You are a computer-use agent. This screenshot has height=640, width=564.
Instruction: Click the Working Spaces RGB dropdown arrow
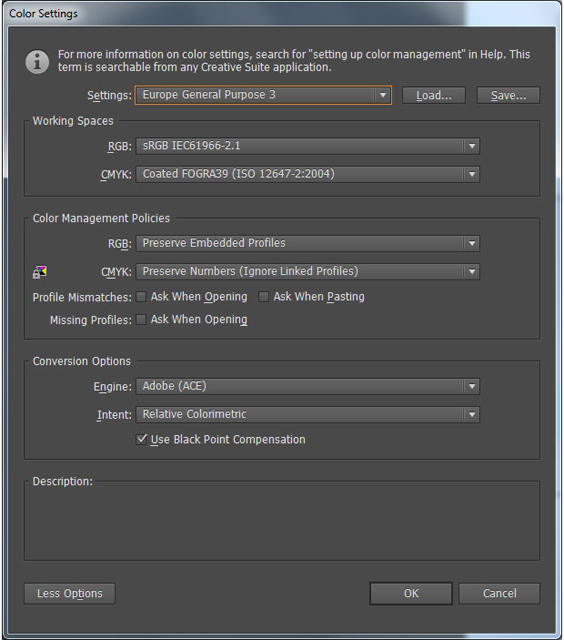[x=472, y=146]
